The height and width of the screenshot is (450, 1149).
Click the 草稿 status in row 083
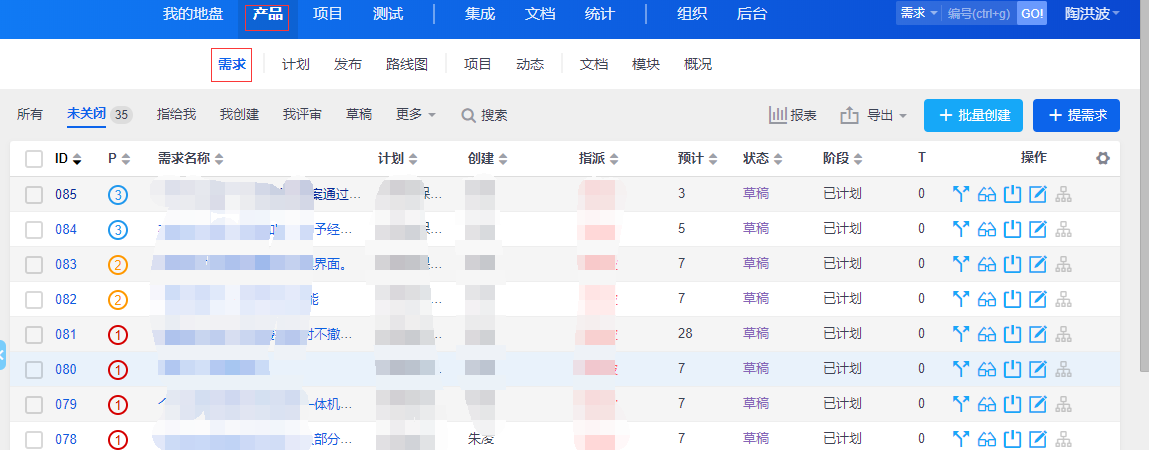(x=756, y=264)
